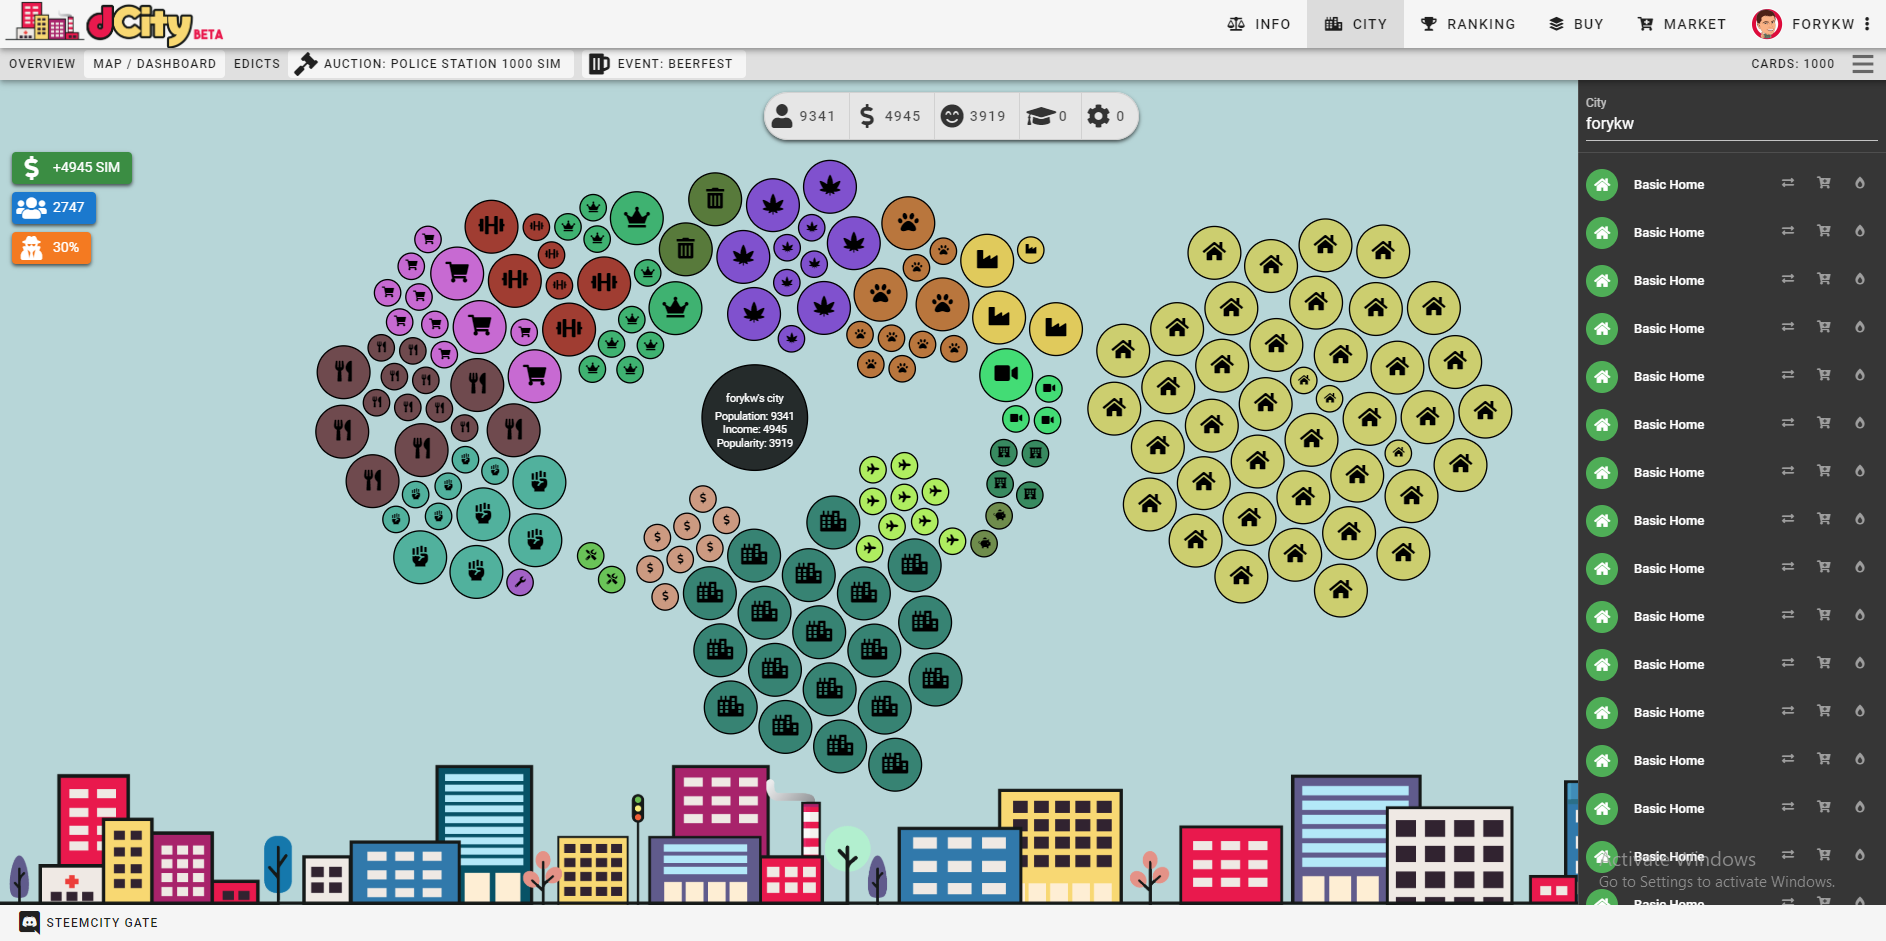
Task: Click the green +4945 SIM income badge
Action: (72, 168)
